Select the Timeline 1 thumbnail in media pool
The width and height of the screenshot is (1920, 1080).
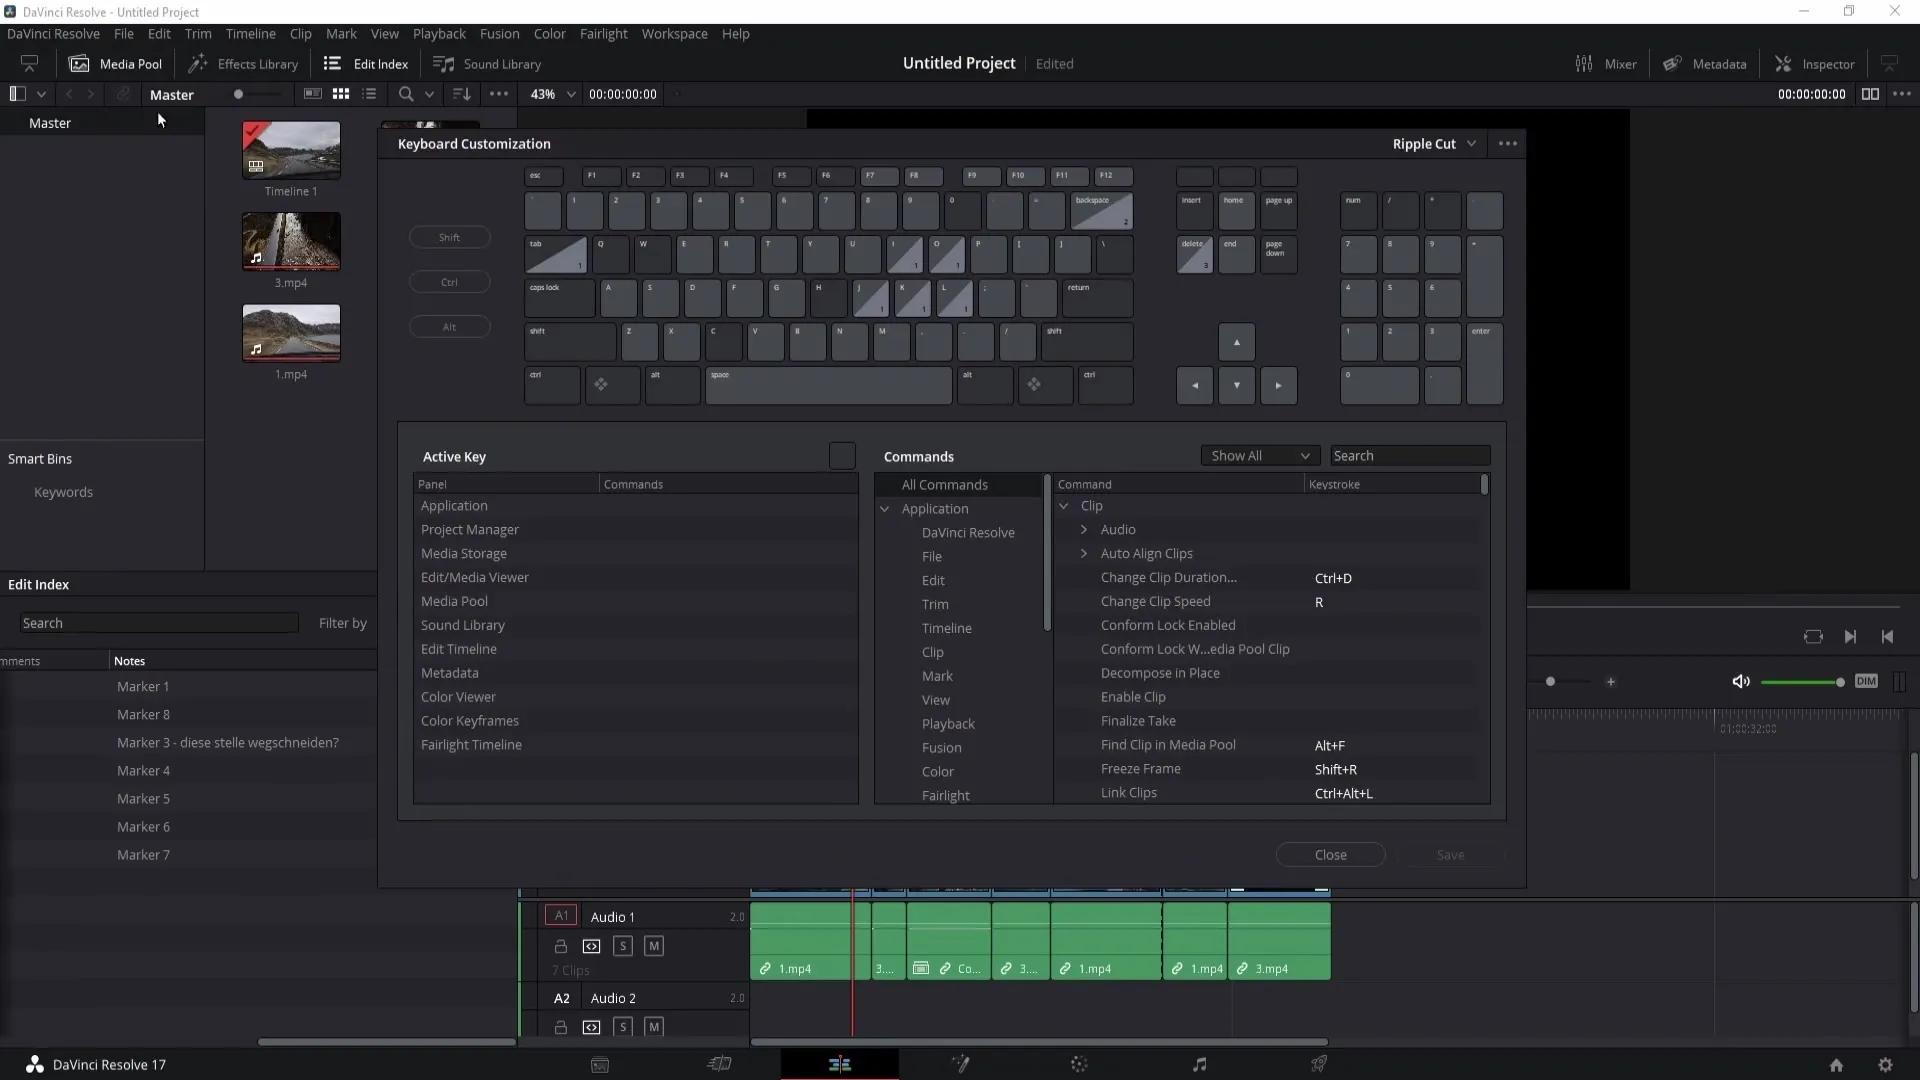(291, 150)
